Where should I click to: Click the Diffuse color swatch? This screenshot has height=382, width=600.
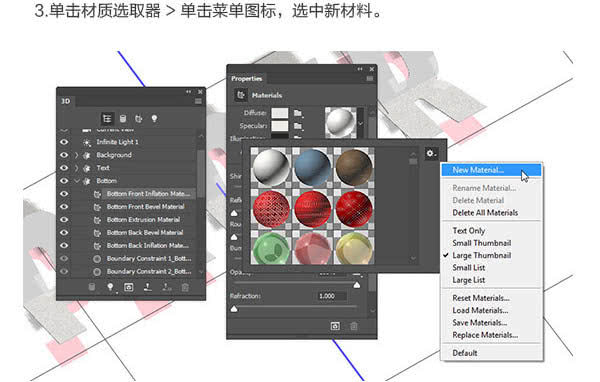(280, 113)
